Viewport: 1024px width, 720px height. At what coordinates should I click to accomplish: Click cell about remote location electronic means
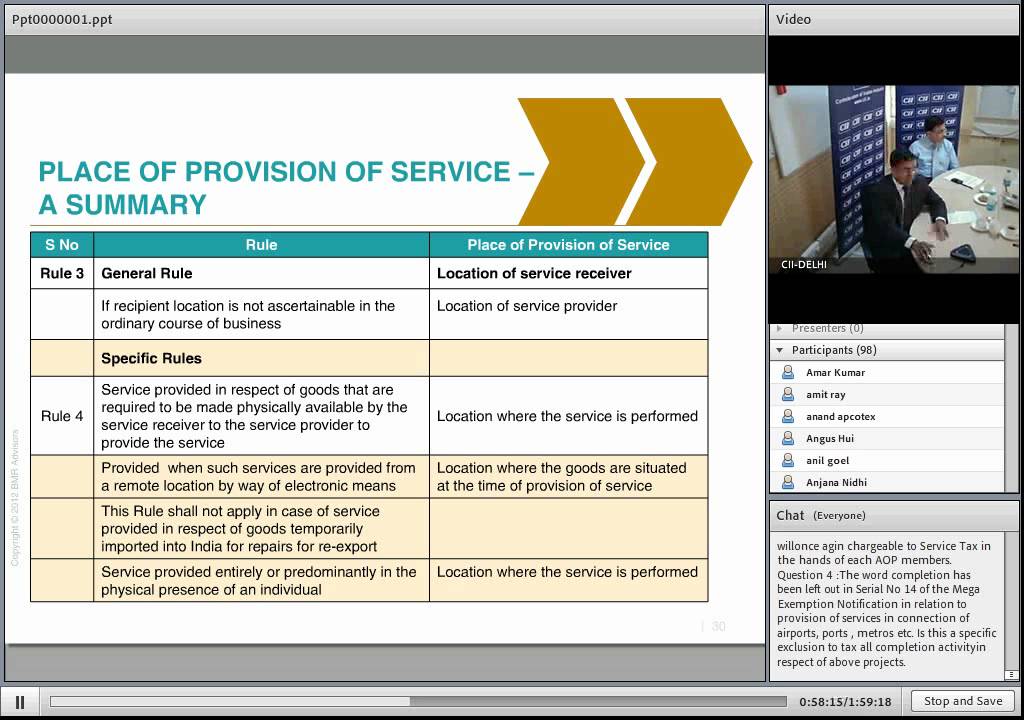pos(261,477)
